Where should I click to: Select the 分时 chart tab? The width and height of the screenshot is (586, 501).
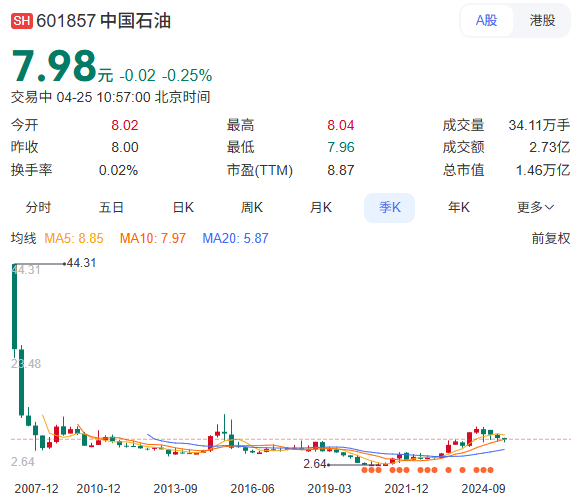coord(38,207)
